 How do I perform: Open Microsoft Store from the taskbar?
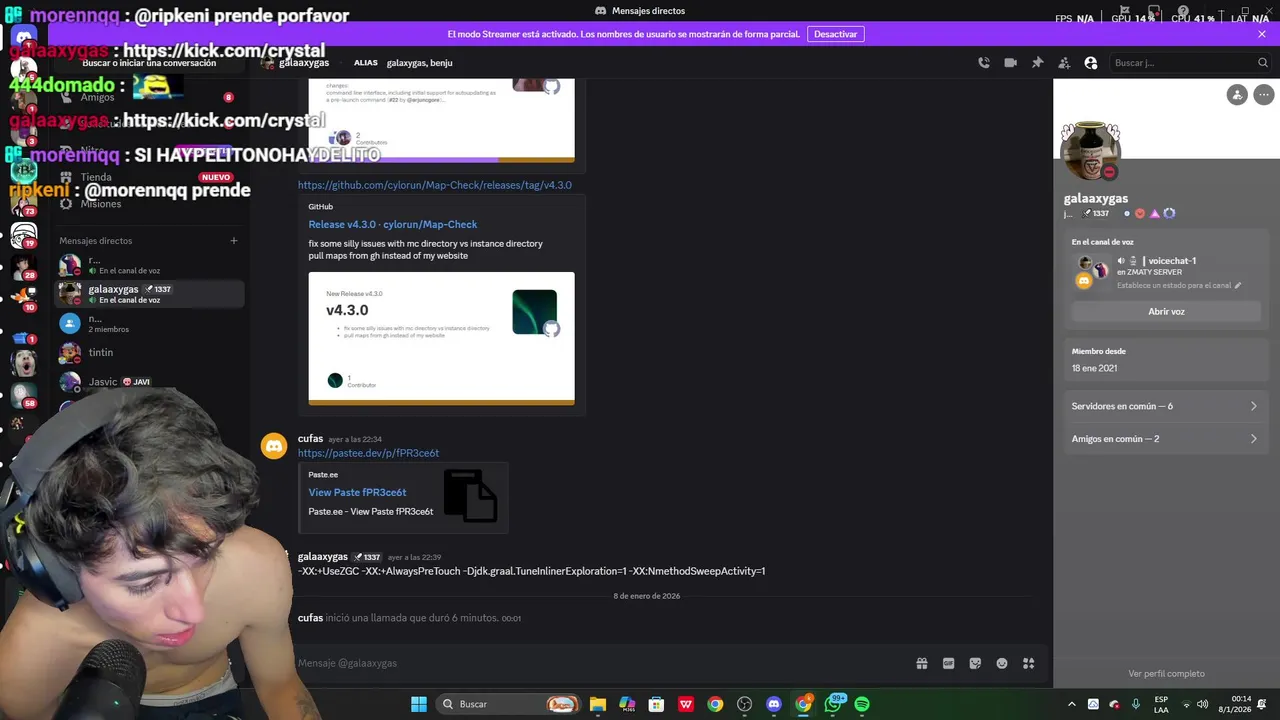[x=656, y=704]
